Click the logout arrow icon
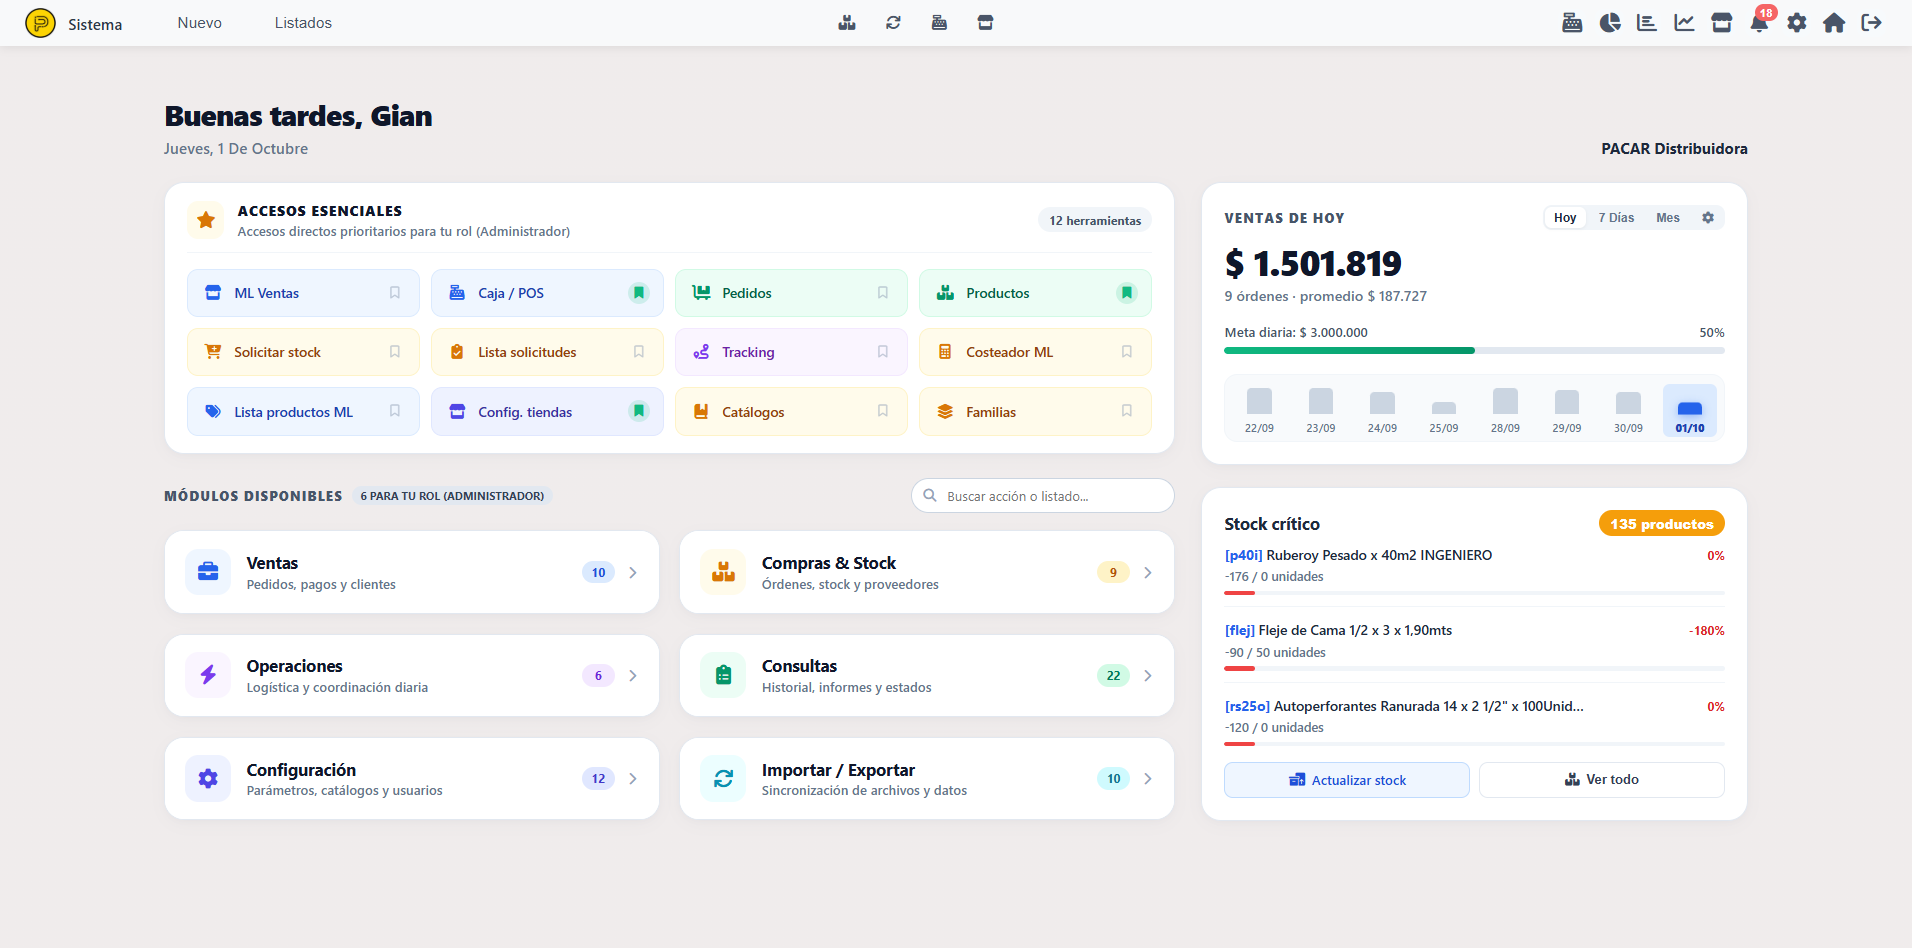The width and height of the screenshot is (1912, 948). 1871,23
